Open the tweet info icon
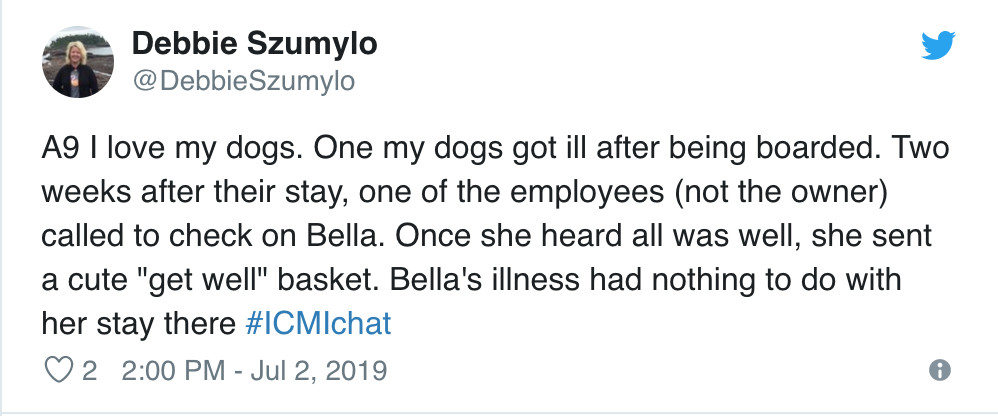 (938, 371)
